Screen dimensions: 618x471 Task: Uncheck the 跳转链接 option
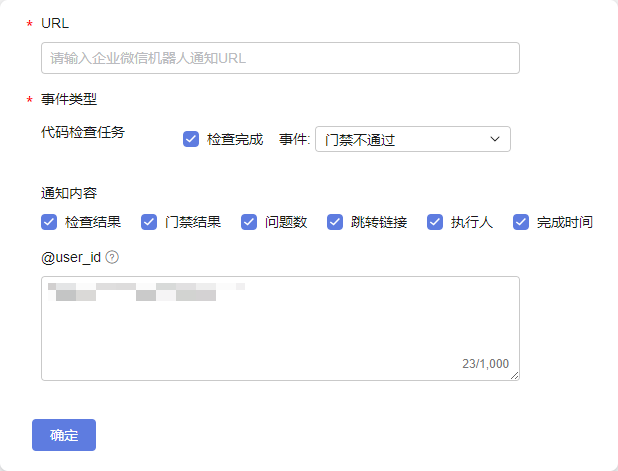335,222
